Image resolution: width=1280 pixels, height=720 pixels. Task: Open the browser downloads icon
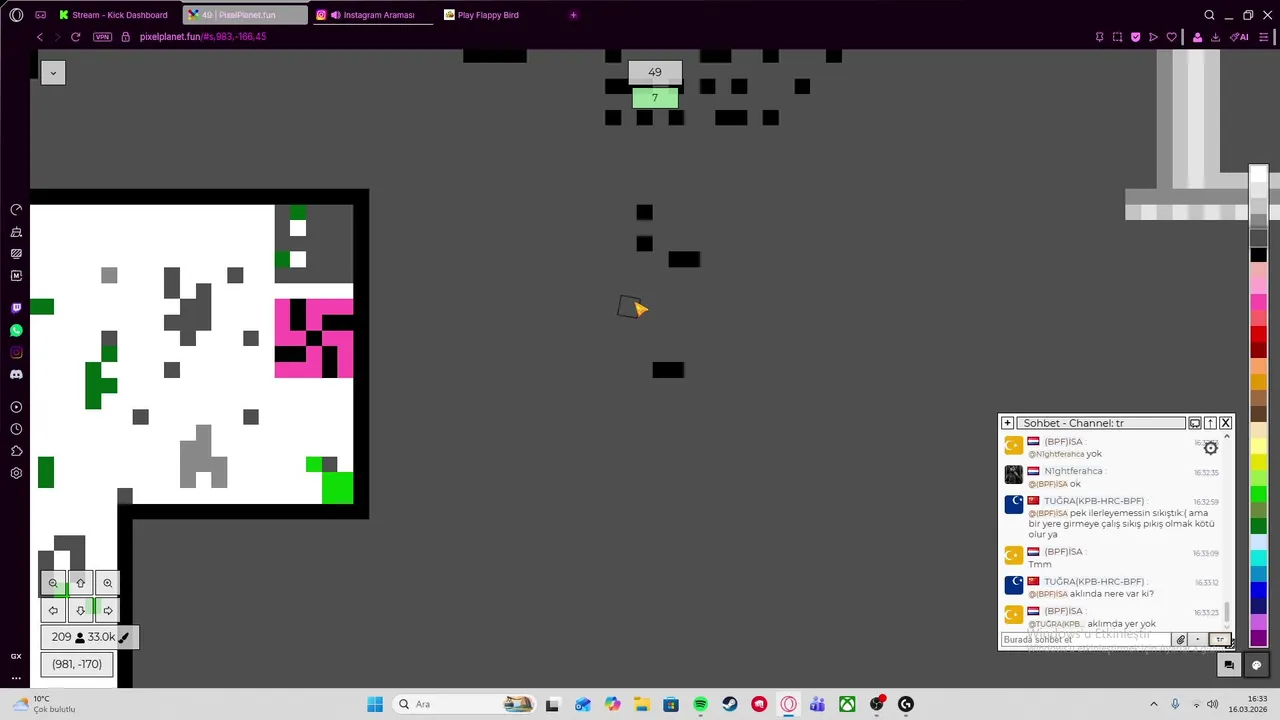coord(1215,37)
